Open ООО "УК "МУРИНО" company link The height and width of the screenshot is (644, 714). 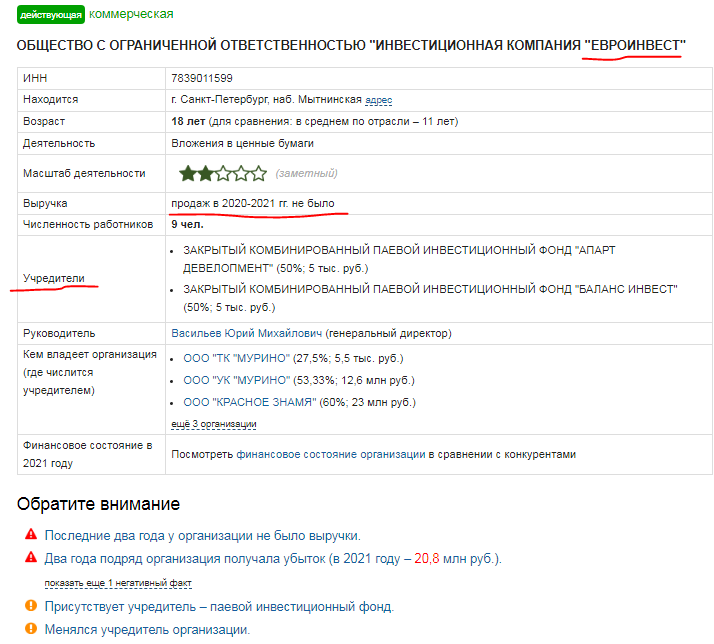236,380
